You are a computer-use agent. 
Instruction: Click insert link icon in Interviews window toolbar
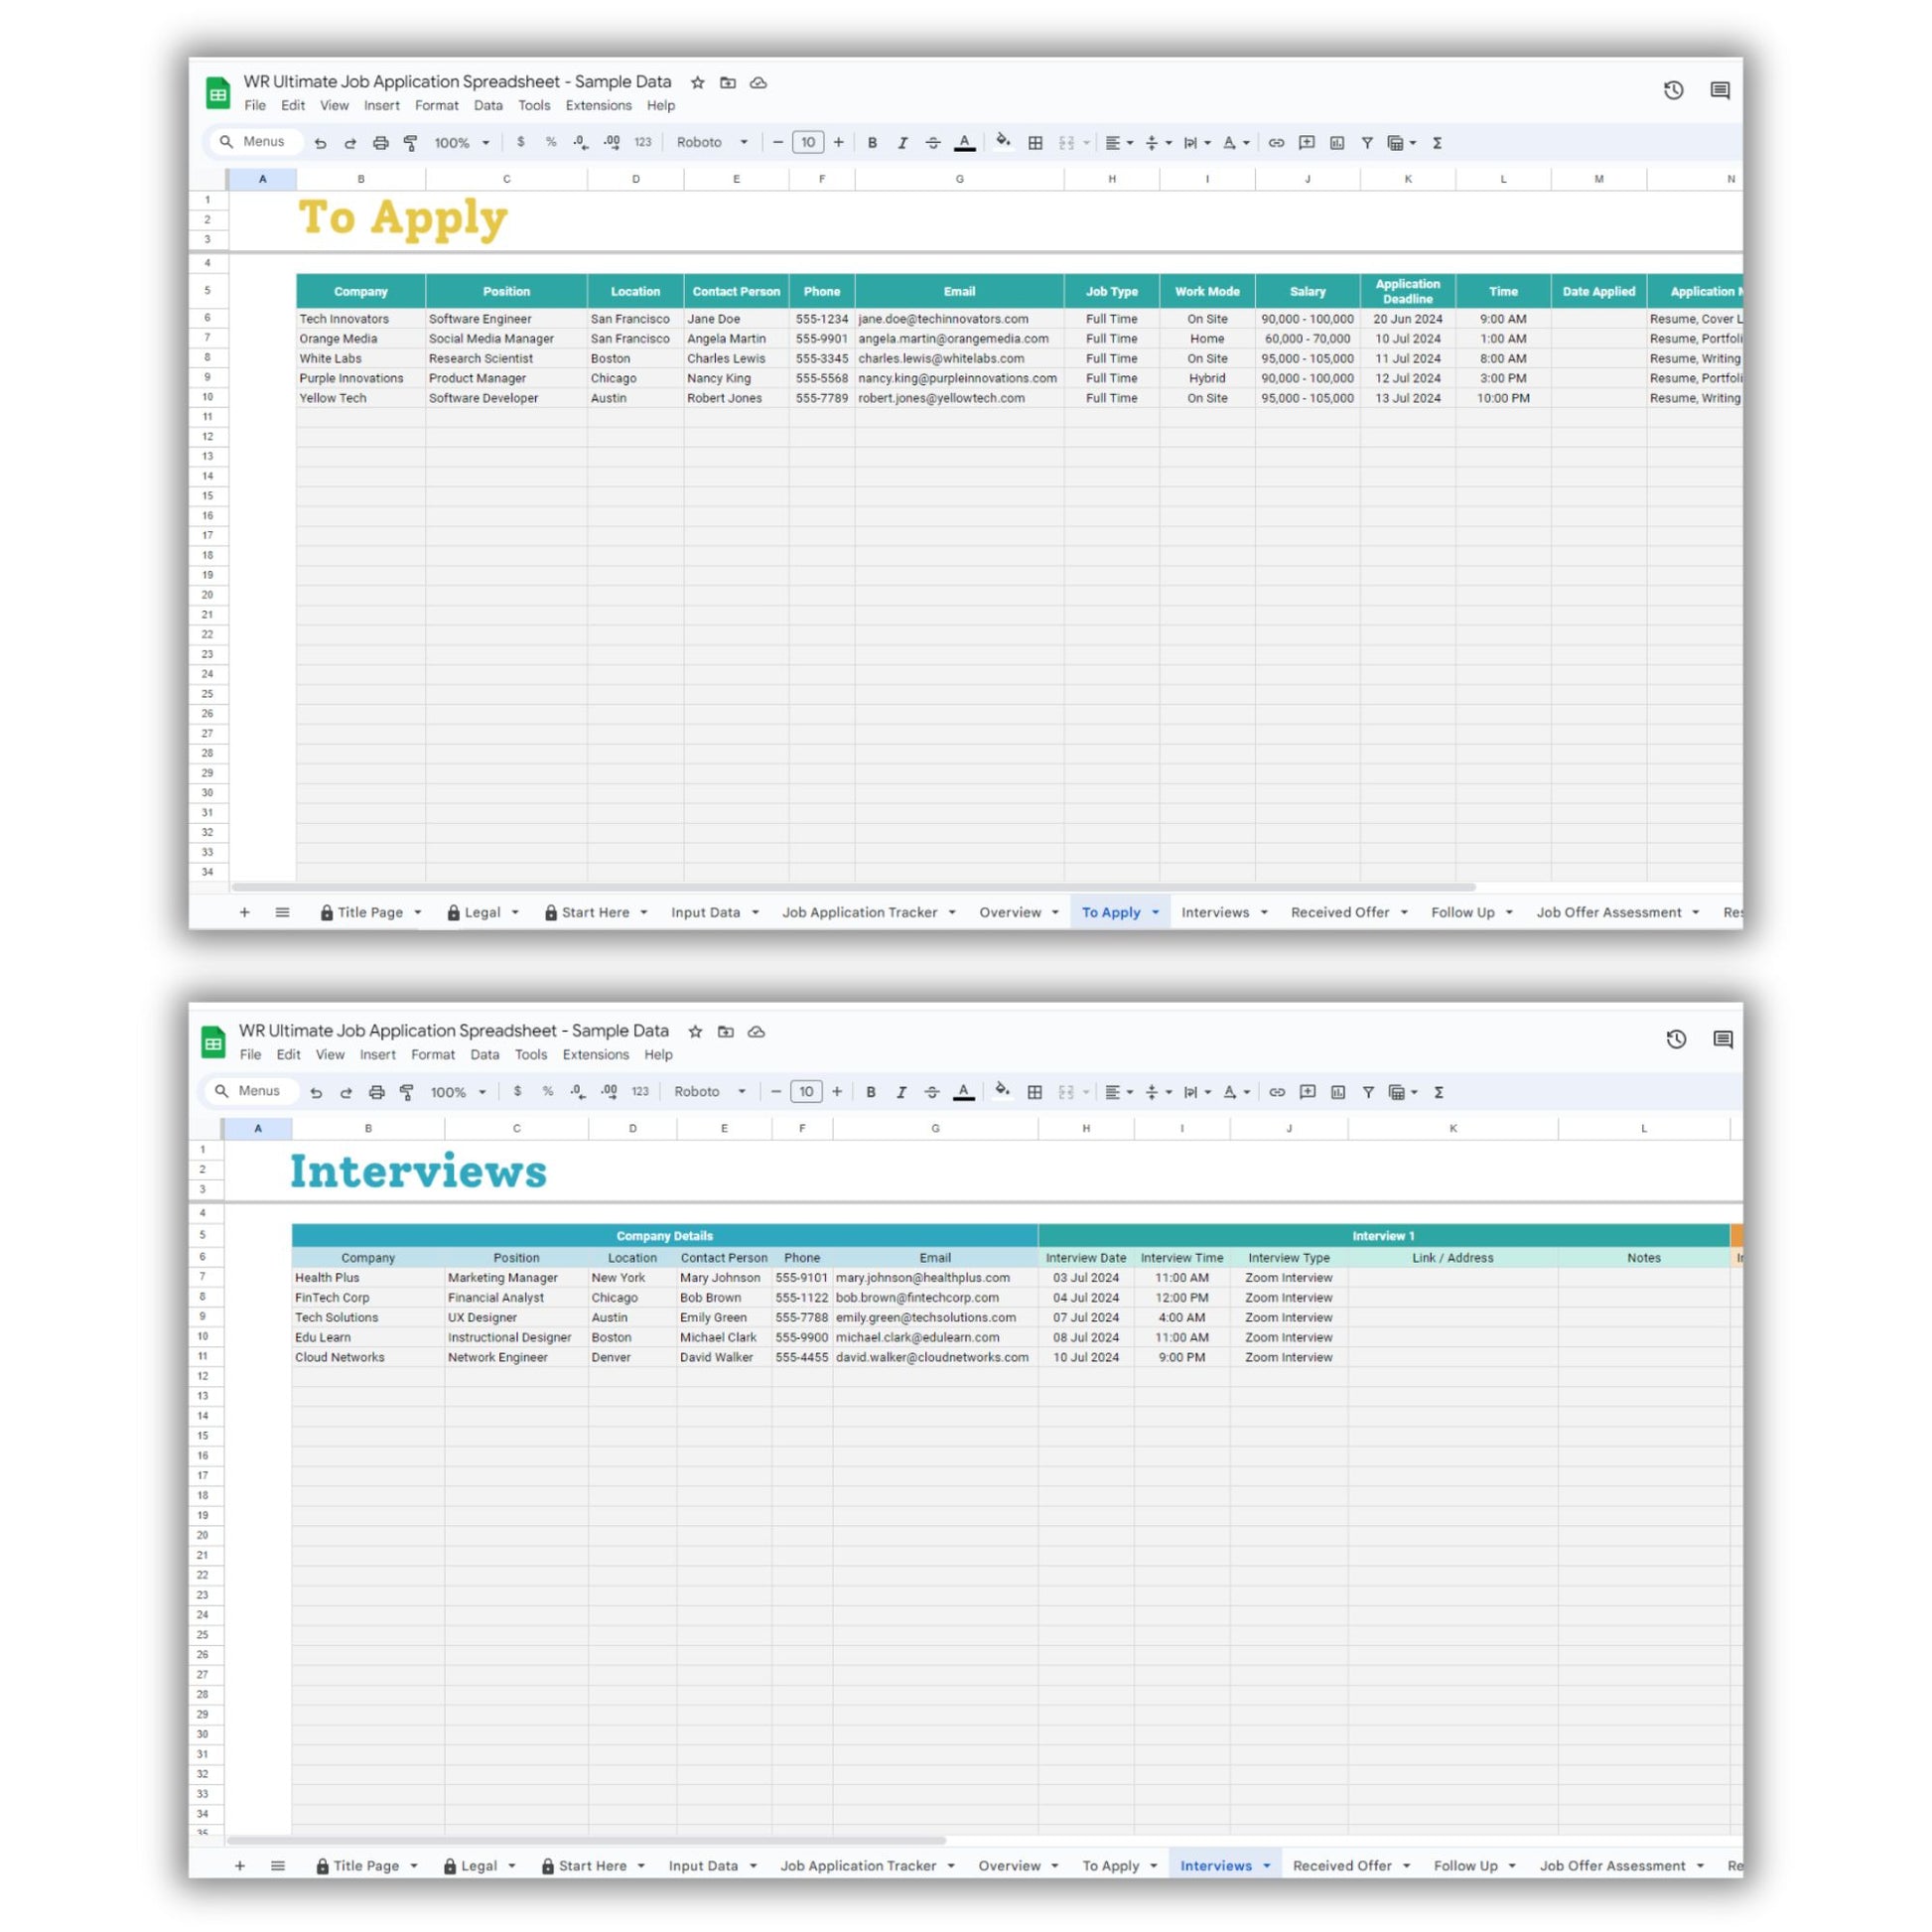click(x=1277, y=1092)
